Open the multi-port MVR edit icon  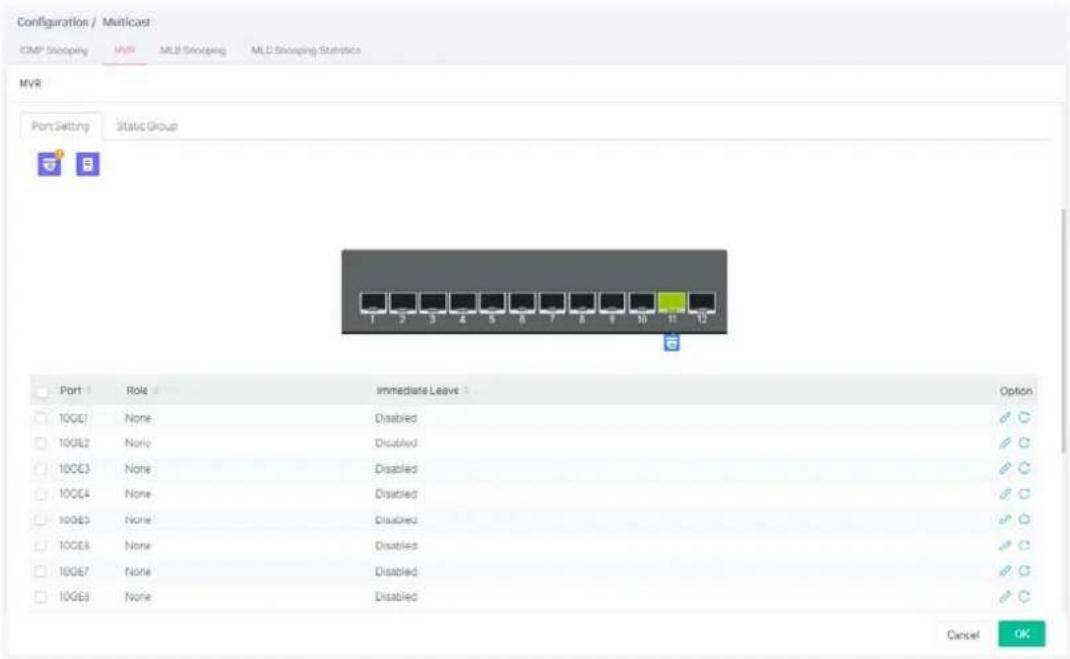(x=49, y=164)
